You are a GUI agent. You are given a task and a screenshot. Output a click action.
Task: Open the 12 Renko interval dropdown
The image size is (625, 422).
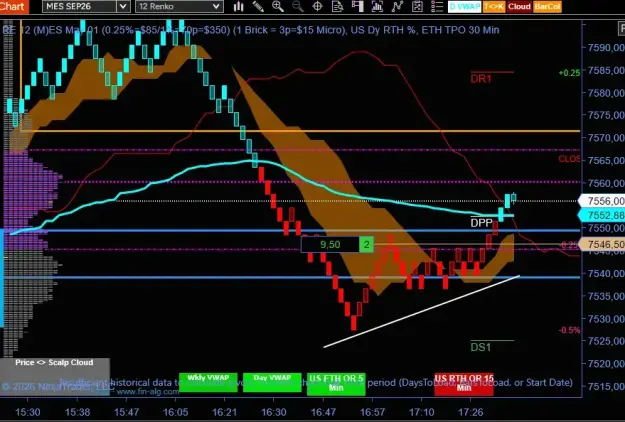[179, 6]
